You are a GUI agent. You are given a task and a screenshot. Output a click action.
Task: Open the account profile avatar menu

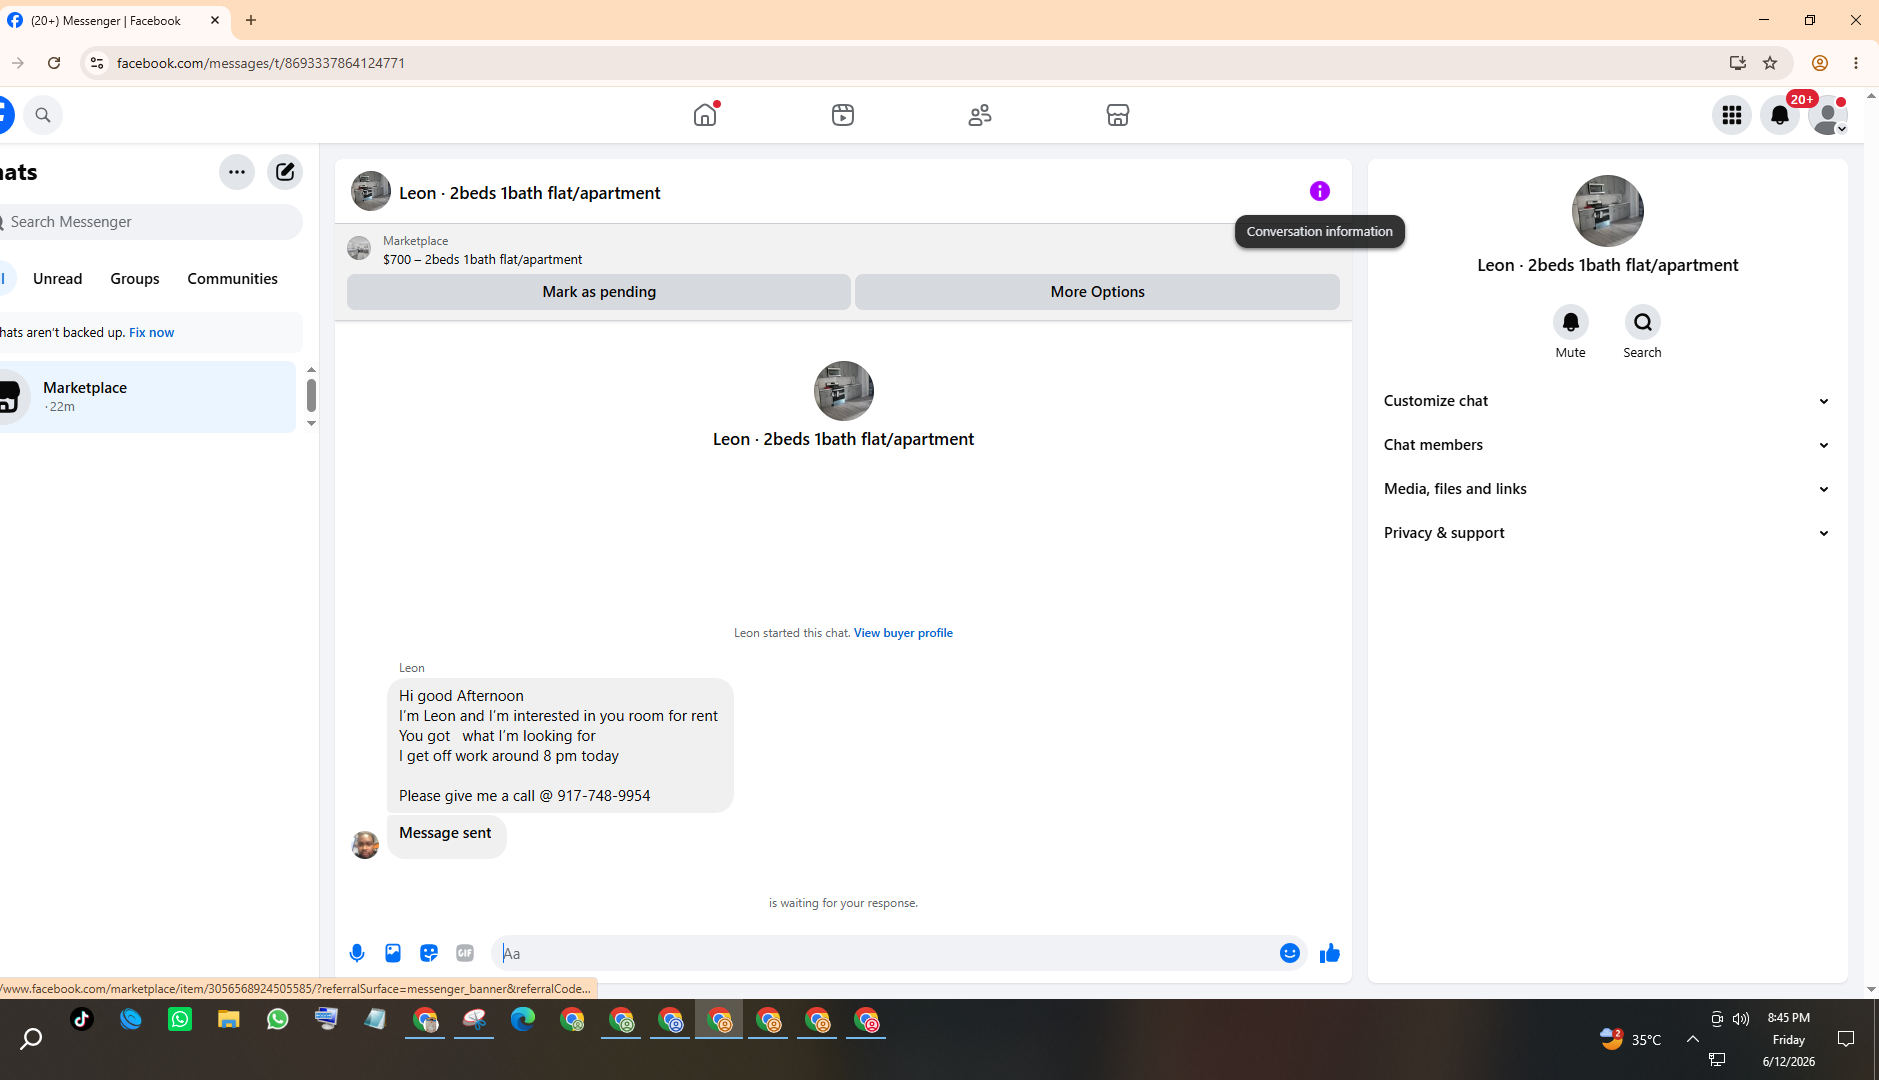tap(1828, 115)
